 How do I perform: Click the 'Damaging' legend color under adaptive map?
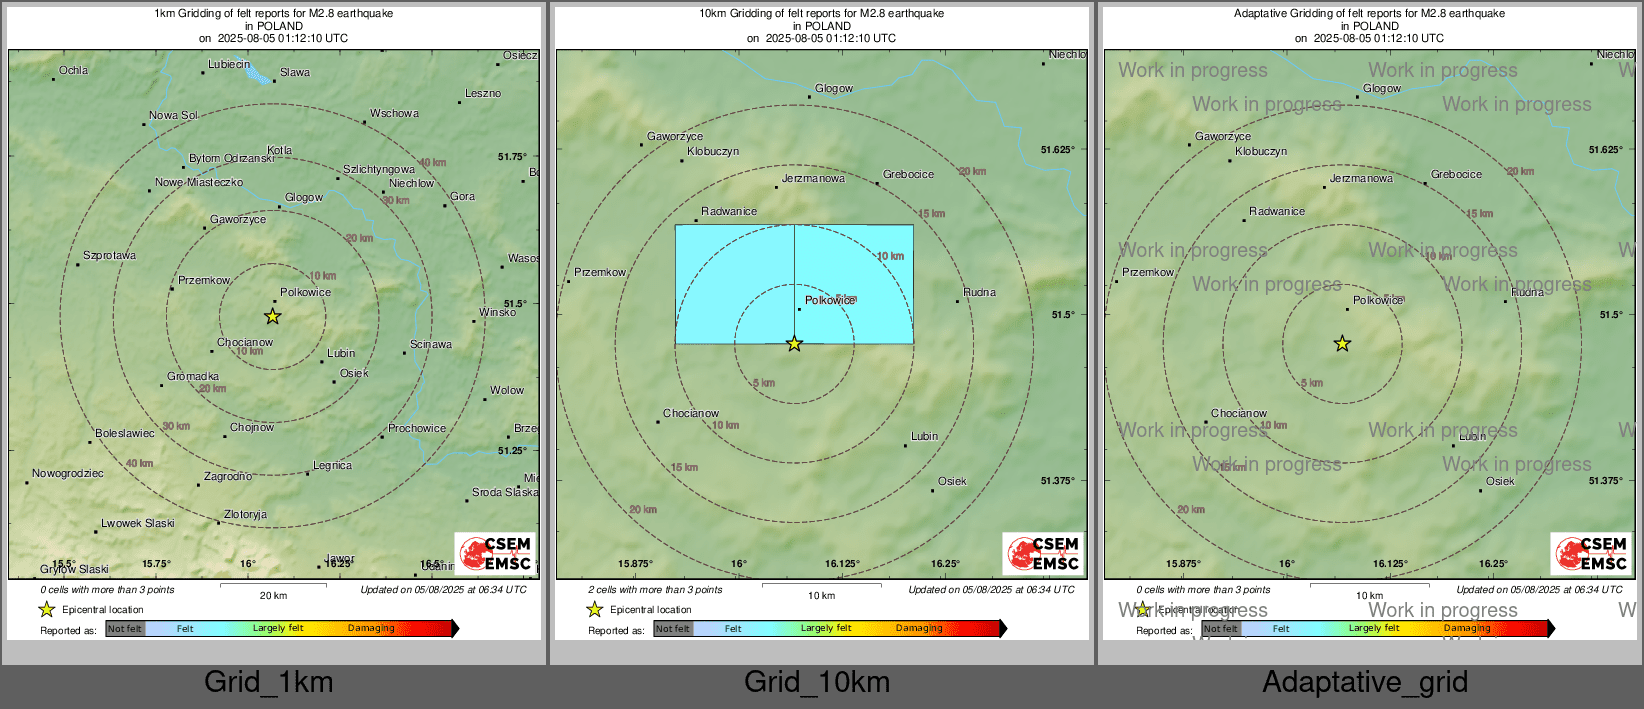click(x=1467, y=629)
